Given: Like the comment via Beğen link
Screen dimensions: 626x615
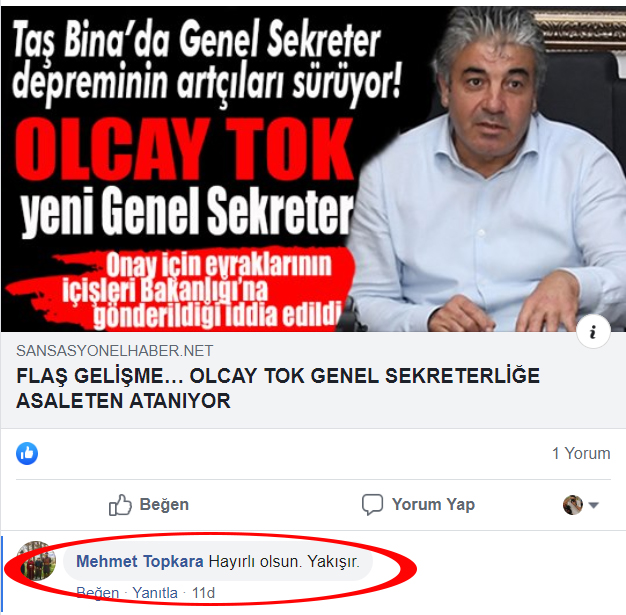Looking at the screenshot, I should [x=97, y=593].
